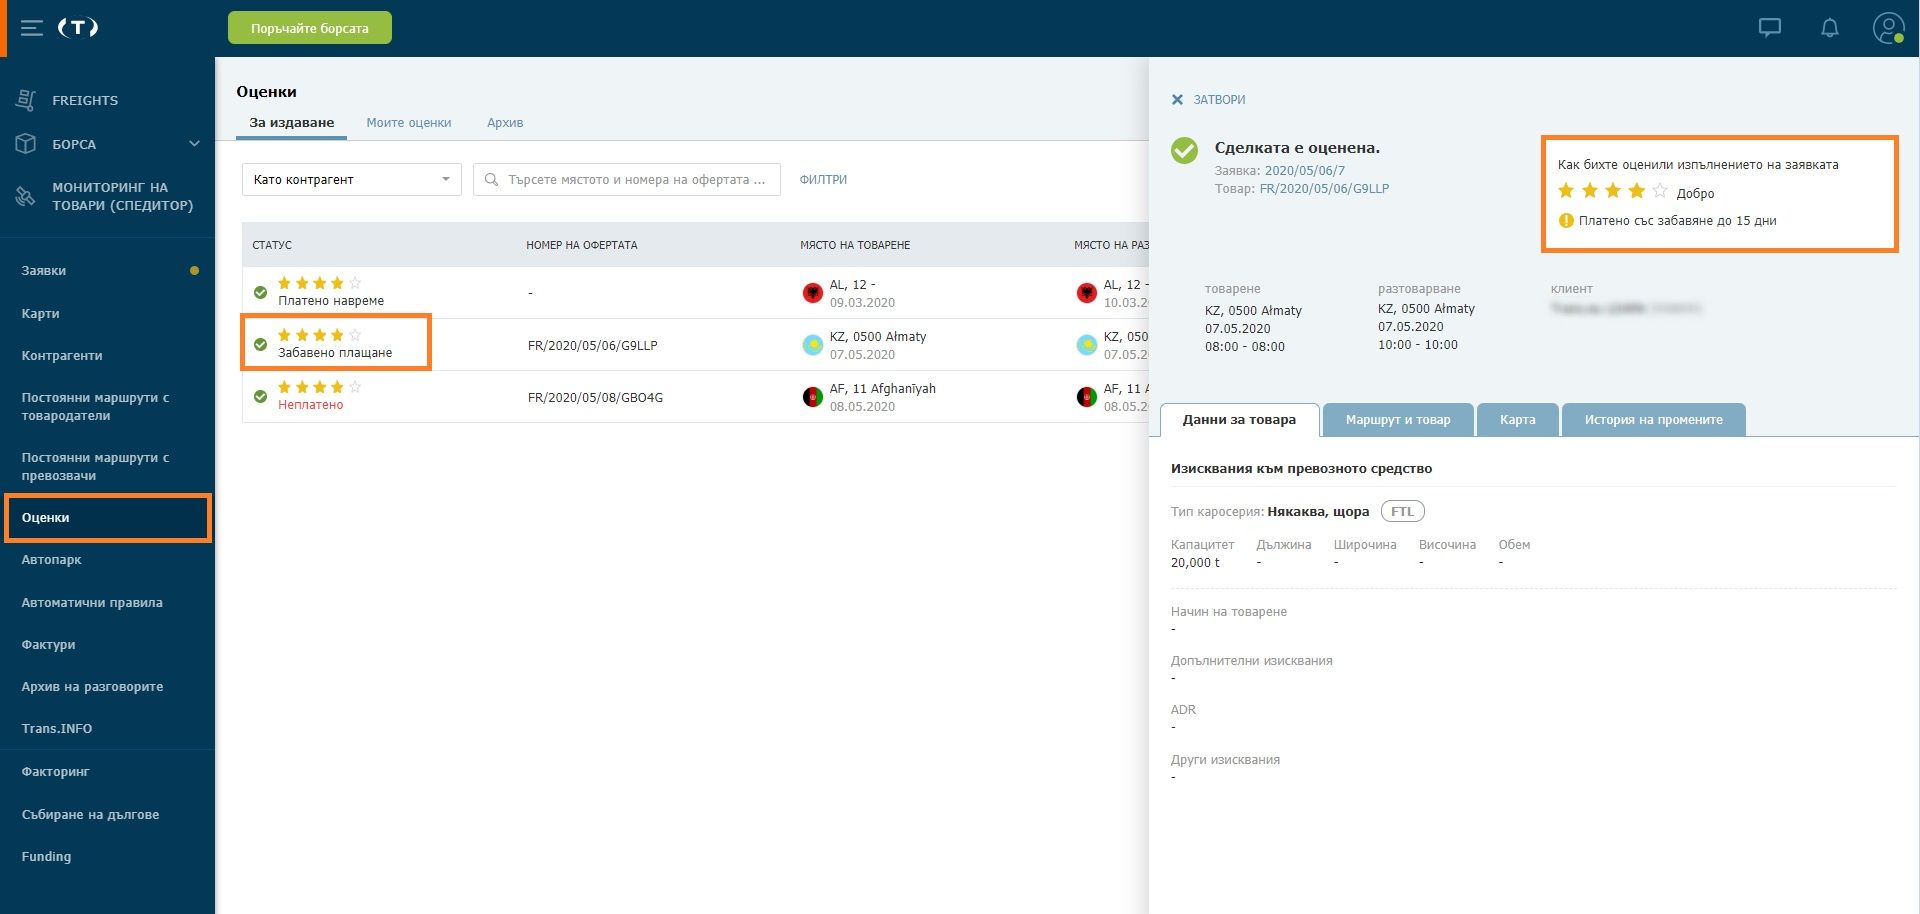Open the История на промените tab
This screenshot has width=1920, height=914.
tap(1654, 420)
